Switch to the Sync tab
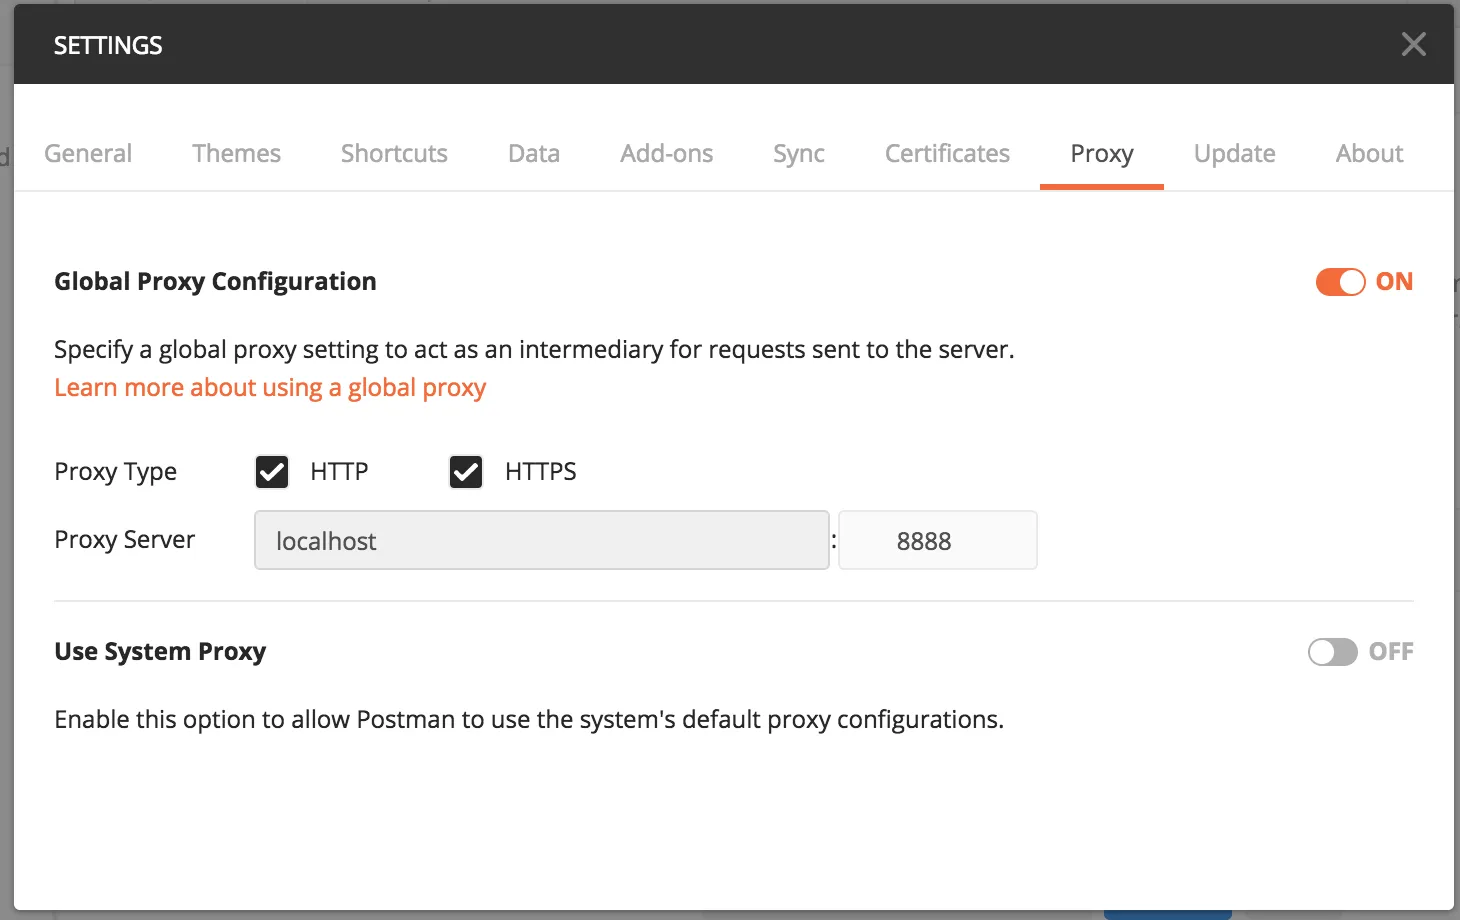1460x920 pixels. (x=798, y=153)
